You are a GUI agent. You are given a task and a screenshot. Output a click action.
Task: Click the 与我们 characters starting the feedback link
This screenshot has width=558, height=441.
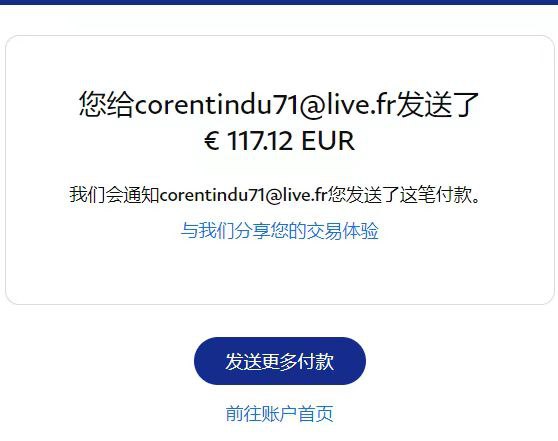pos(207,230)
